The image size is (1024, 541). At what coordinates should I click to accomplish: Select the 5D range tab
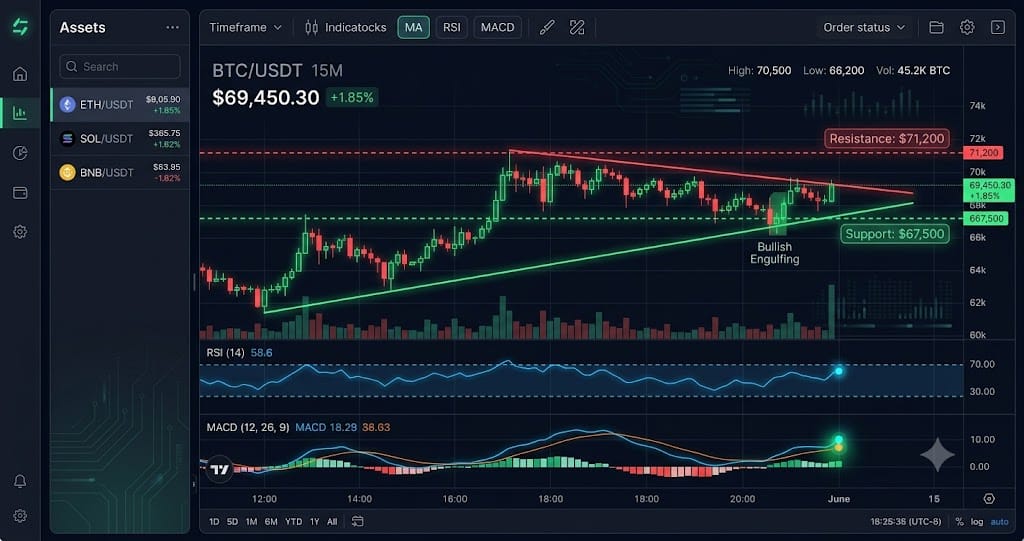232,521
